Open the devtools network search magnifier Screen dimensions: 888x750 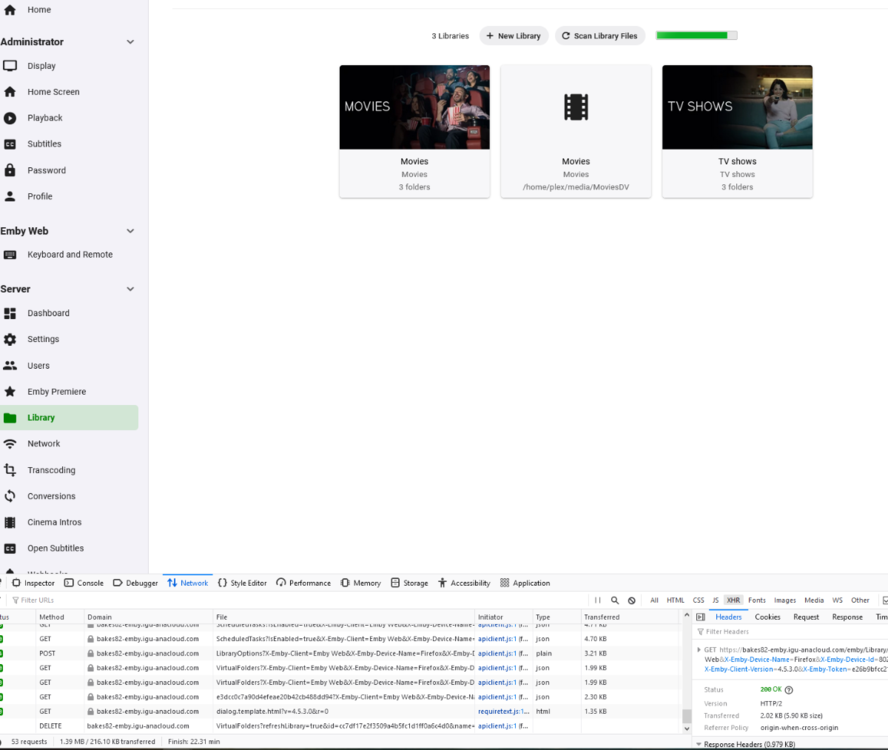pyautogui.click(x=614, y=600)
